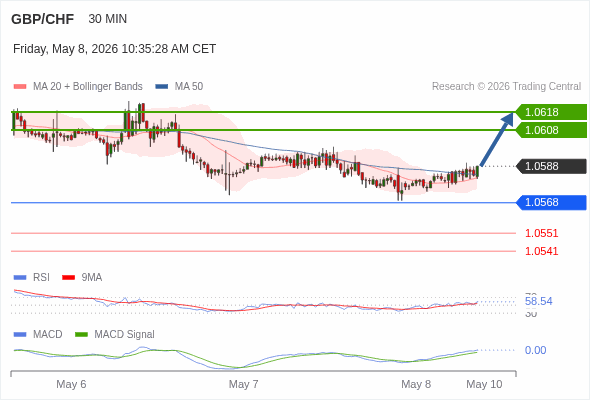Click the May 7 date axis label

(x=243, y=384)
